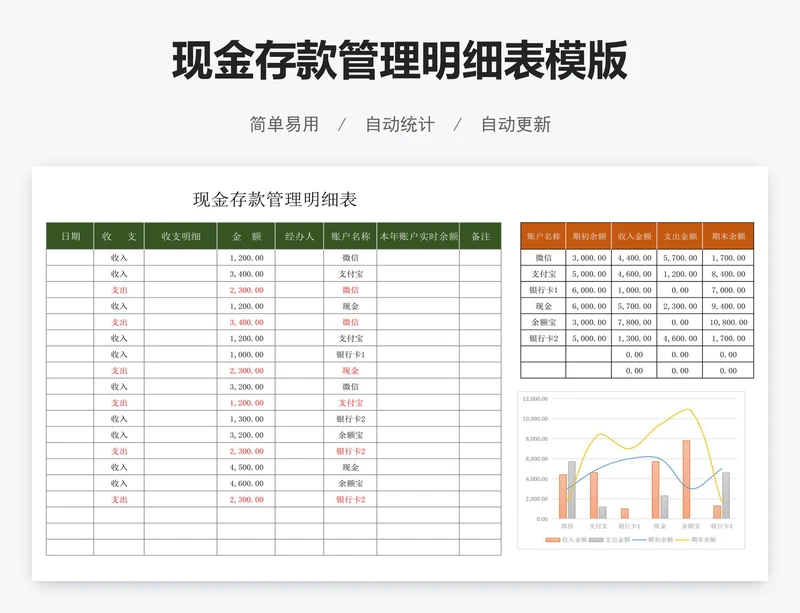
Task: Click the 7,000.00 ending balance cell
Action: [x=728, y=290]
